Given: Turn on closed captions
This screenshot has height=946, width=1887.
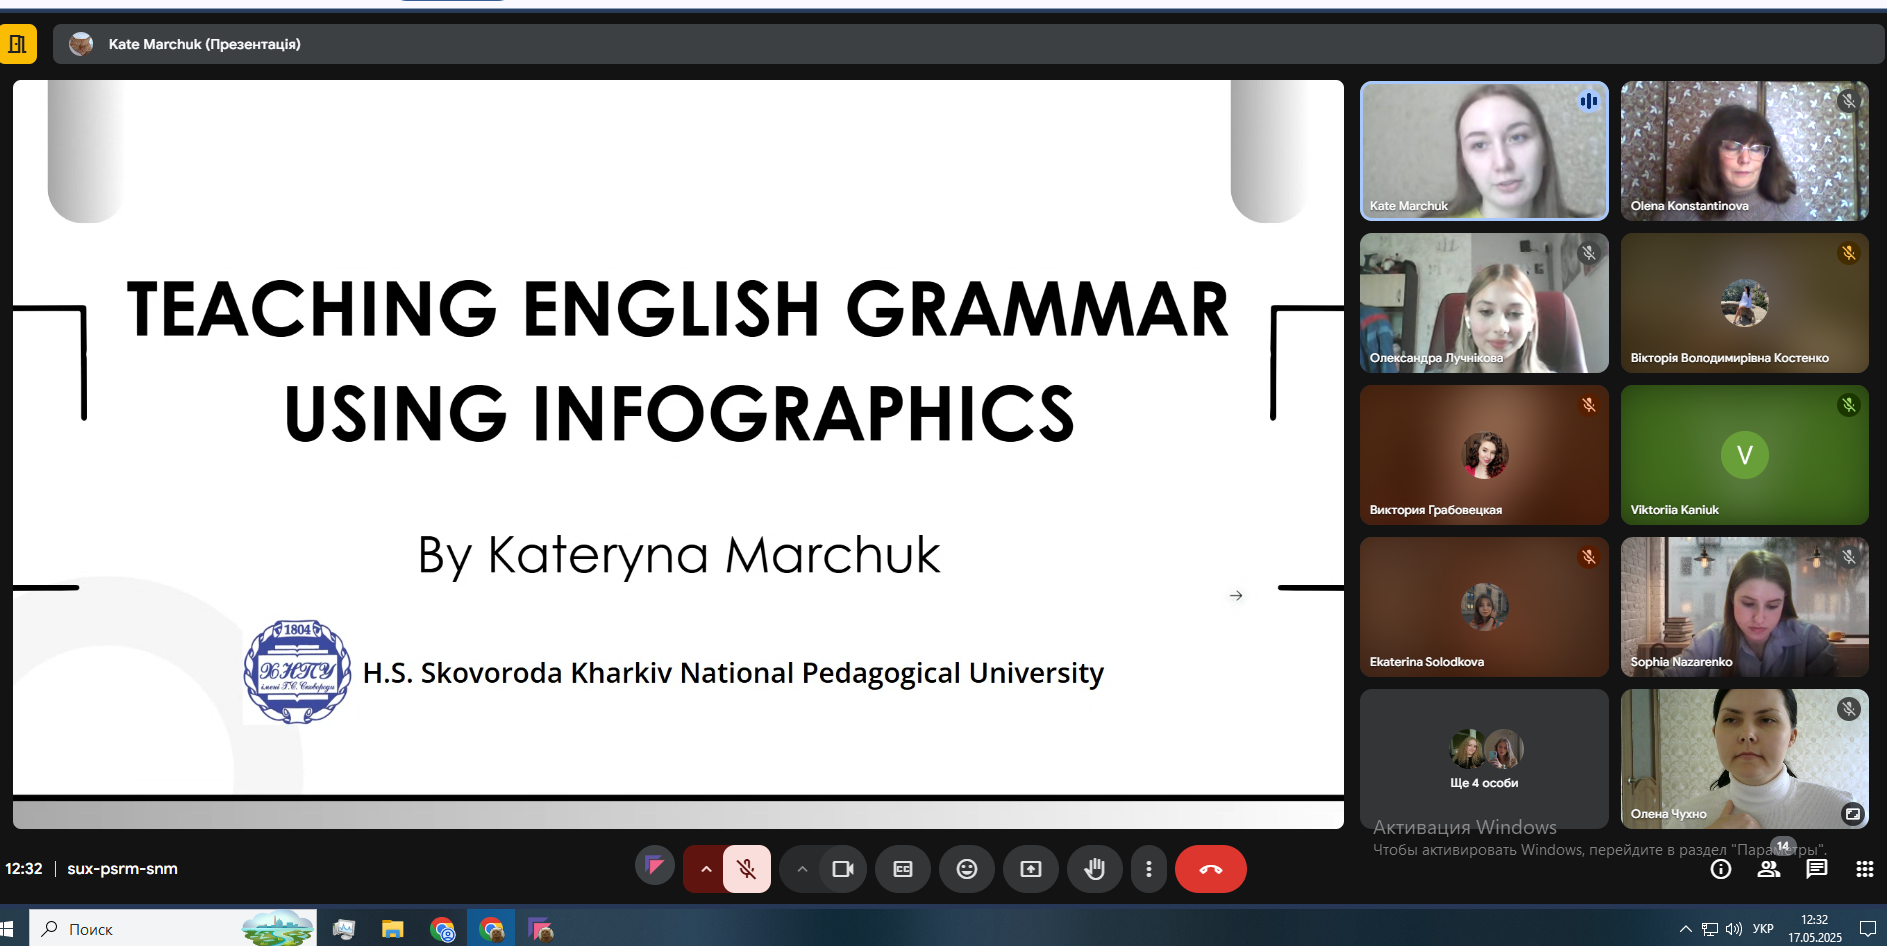Looking at the screenshot, I should coord(903,869).
